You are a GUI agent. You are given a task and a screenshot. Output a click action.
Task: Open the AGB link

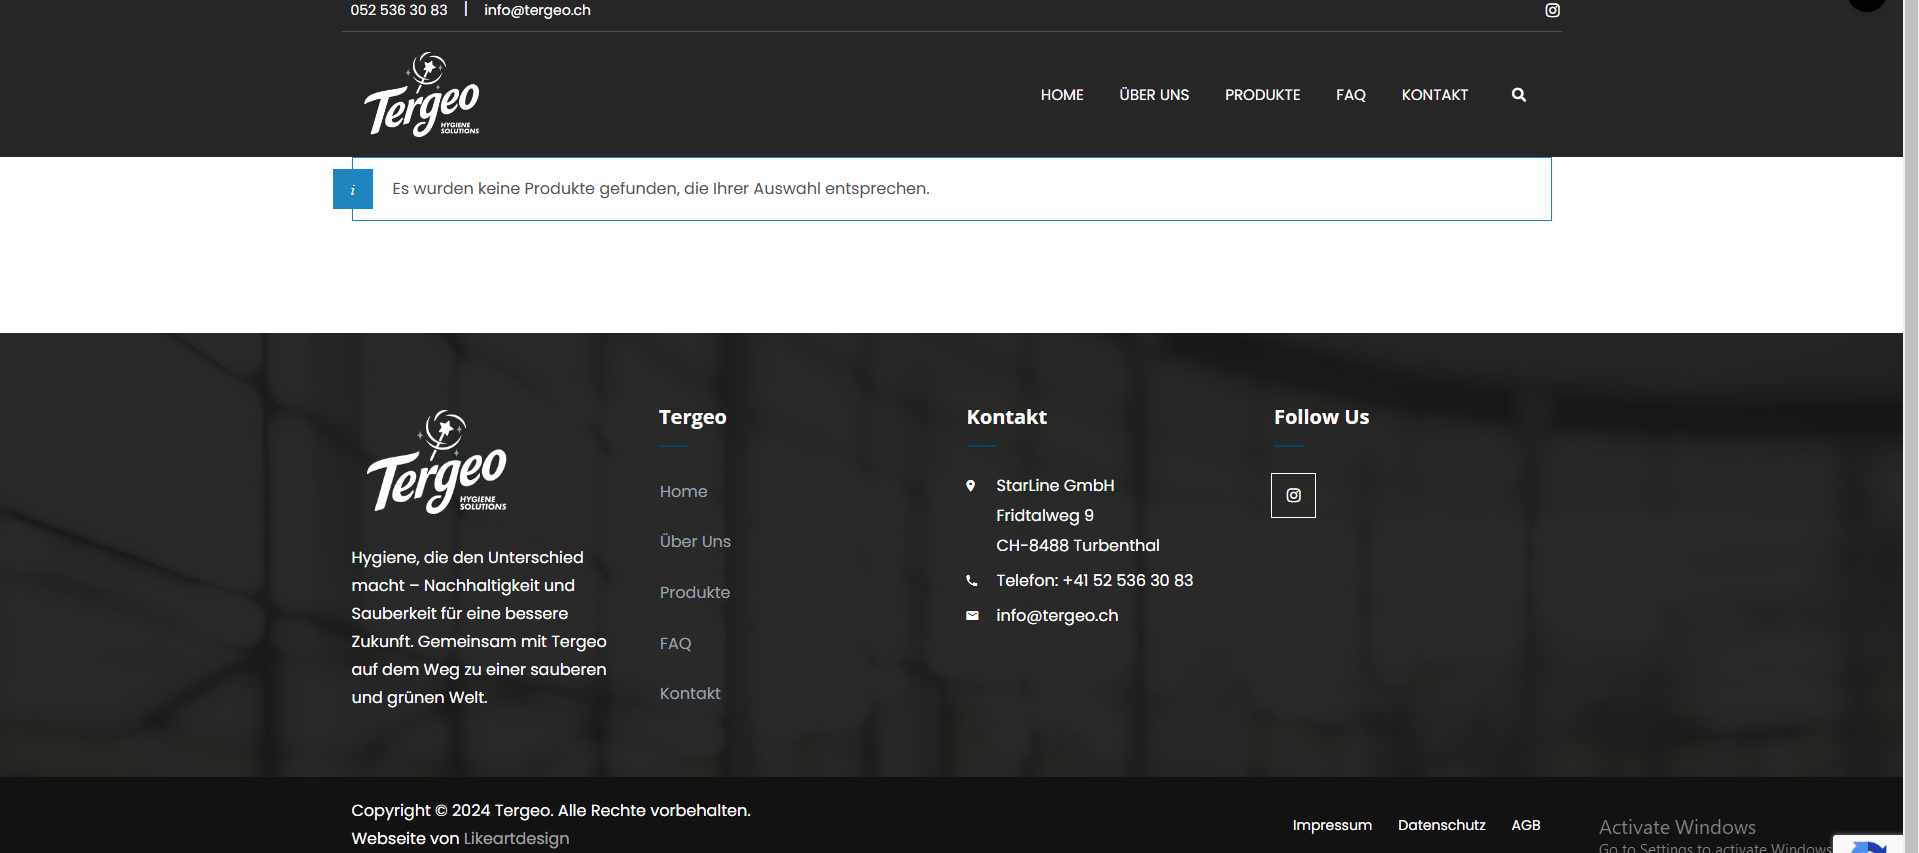[1525, 826]
